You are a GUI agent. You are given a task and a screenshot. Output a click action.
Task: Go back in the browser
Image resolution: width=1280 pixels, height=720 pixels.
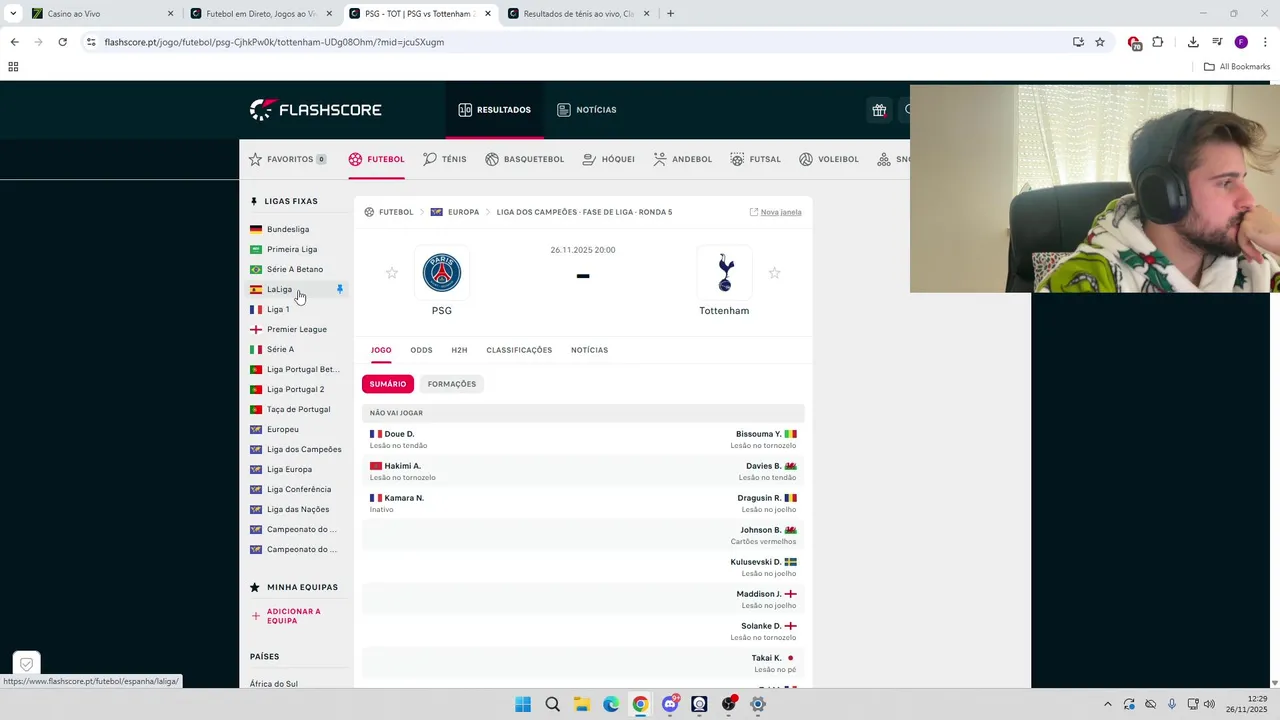(x=14, y=42)
